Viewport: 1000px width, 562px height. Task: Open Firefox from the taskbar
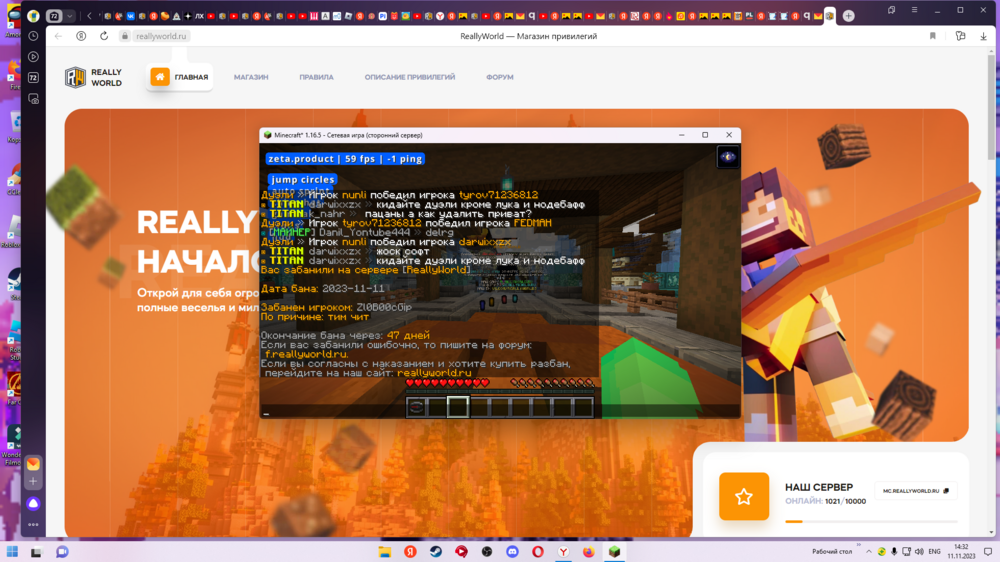click(x=589, y=552)
